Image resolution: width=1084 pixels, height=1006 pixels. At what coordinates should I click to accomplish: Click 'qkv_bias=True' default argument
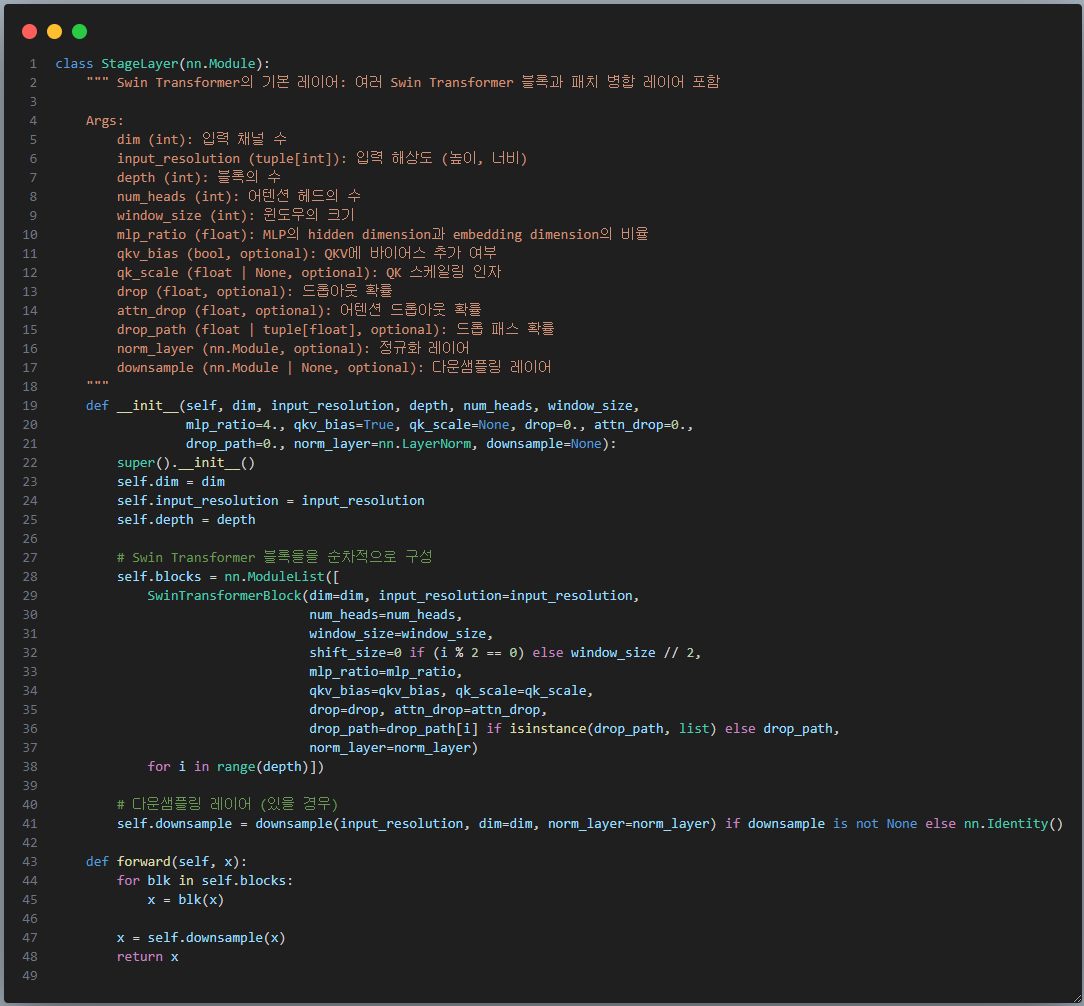(x=344, y=425)
